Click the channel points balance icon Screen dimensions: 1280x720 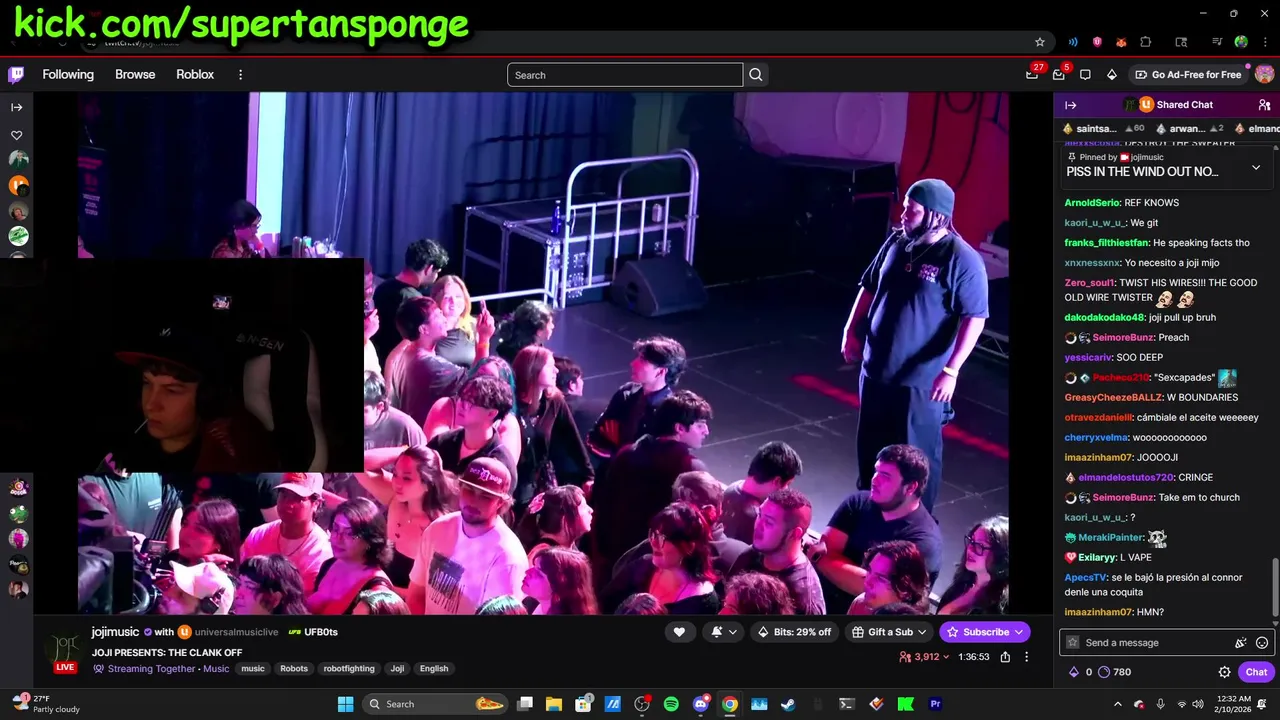point(1104,672)
